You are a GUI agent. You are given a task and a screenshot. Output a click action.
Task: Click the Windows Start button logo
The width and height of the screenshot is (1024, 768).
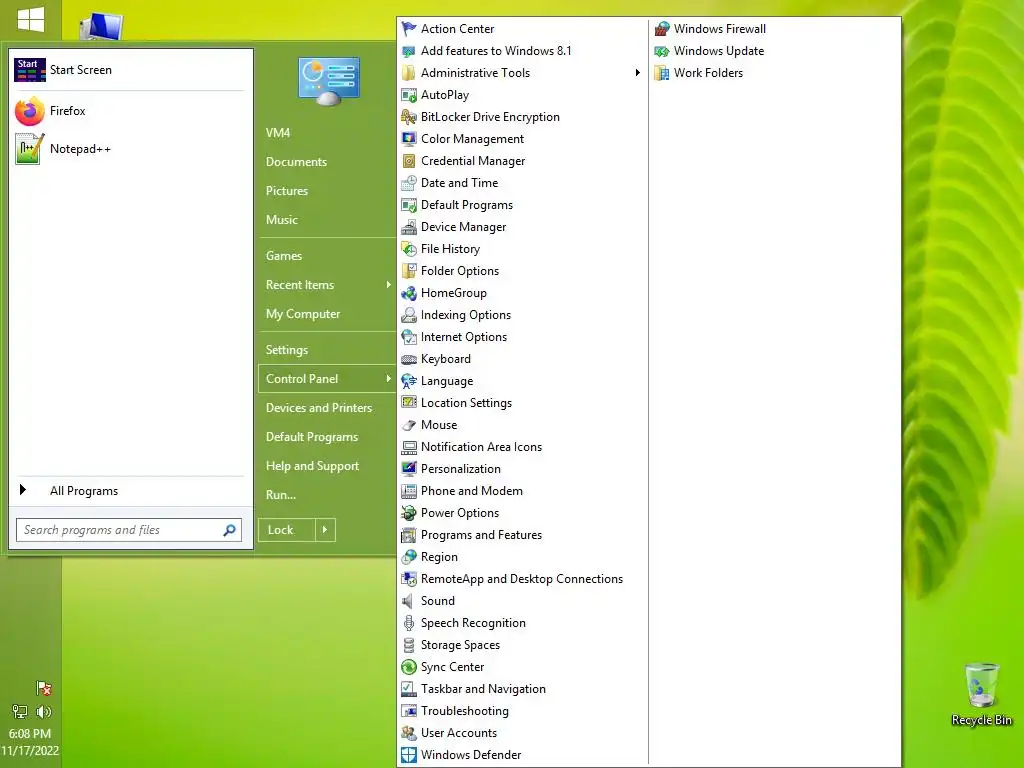tap(31, 20)
